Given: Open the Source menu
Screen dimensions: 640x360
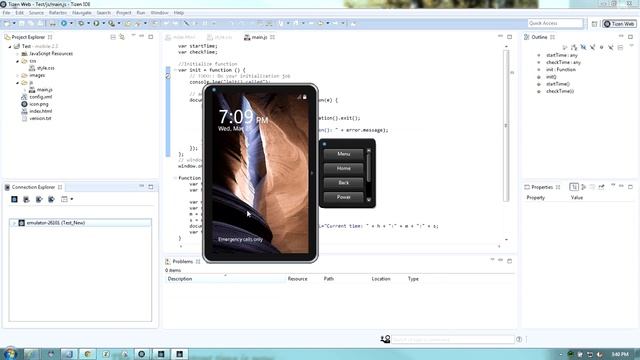Looking at the screenshot, I should coord(36,13).
